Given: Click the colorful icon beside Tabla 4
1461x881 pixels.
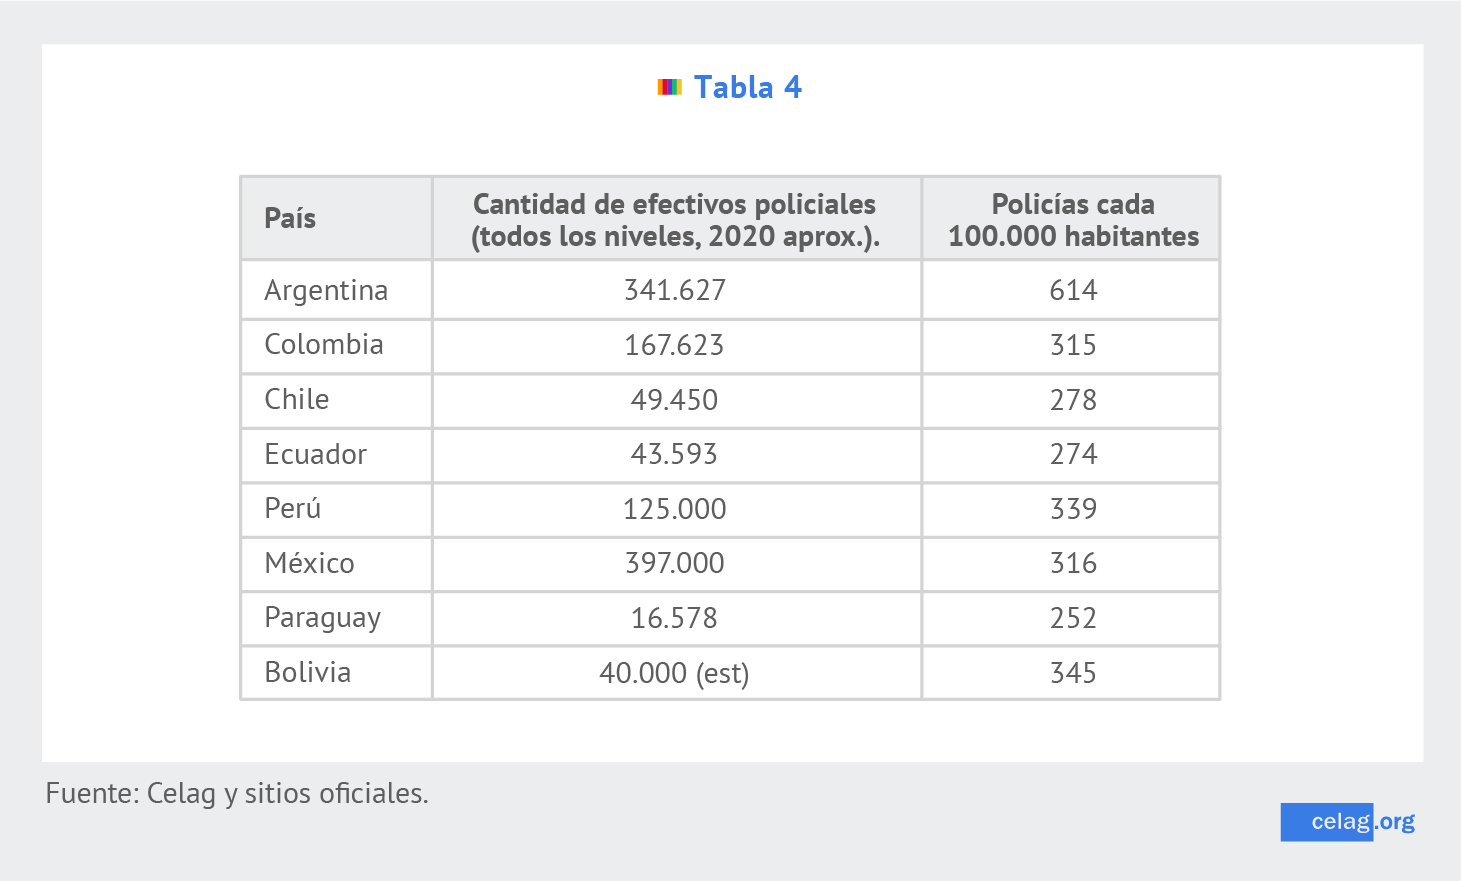Looking at the screenshot, I should (x=669, y=87).
